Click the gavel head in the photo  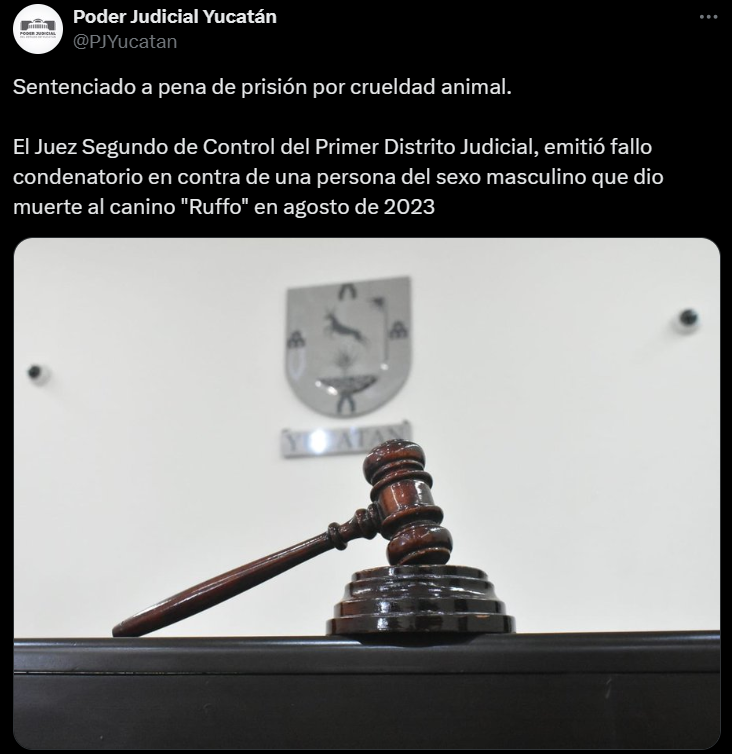pos(408,503)
